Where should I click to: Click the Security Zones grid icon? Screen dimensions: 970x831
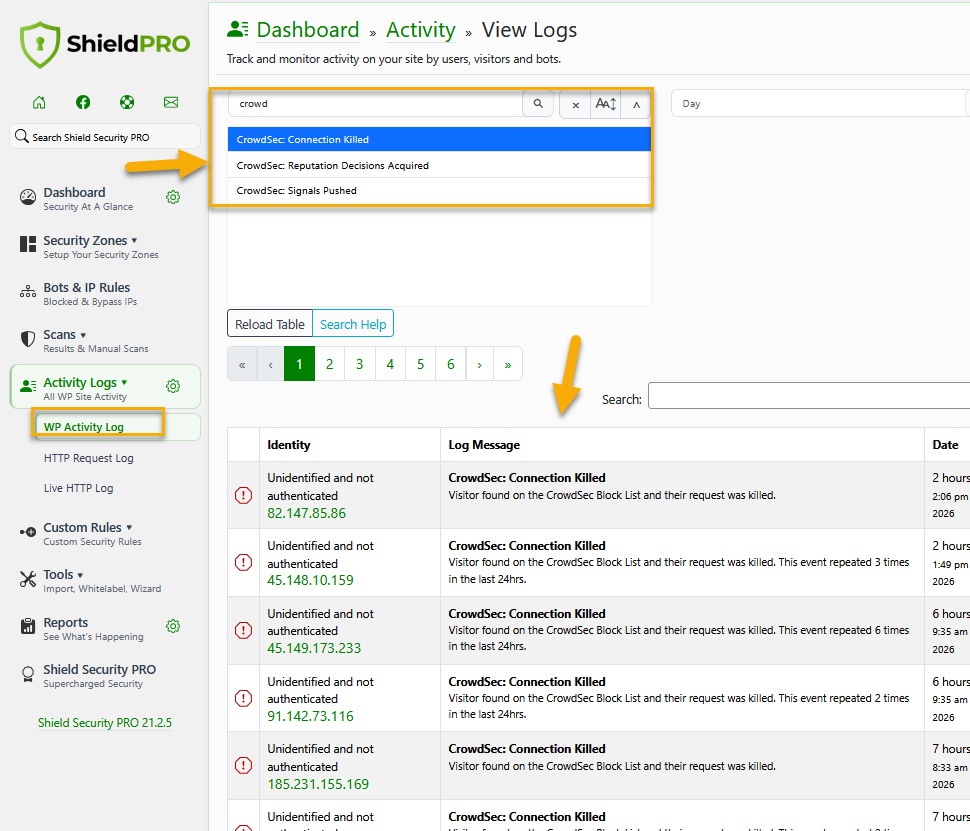[x=28, y=244]
